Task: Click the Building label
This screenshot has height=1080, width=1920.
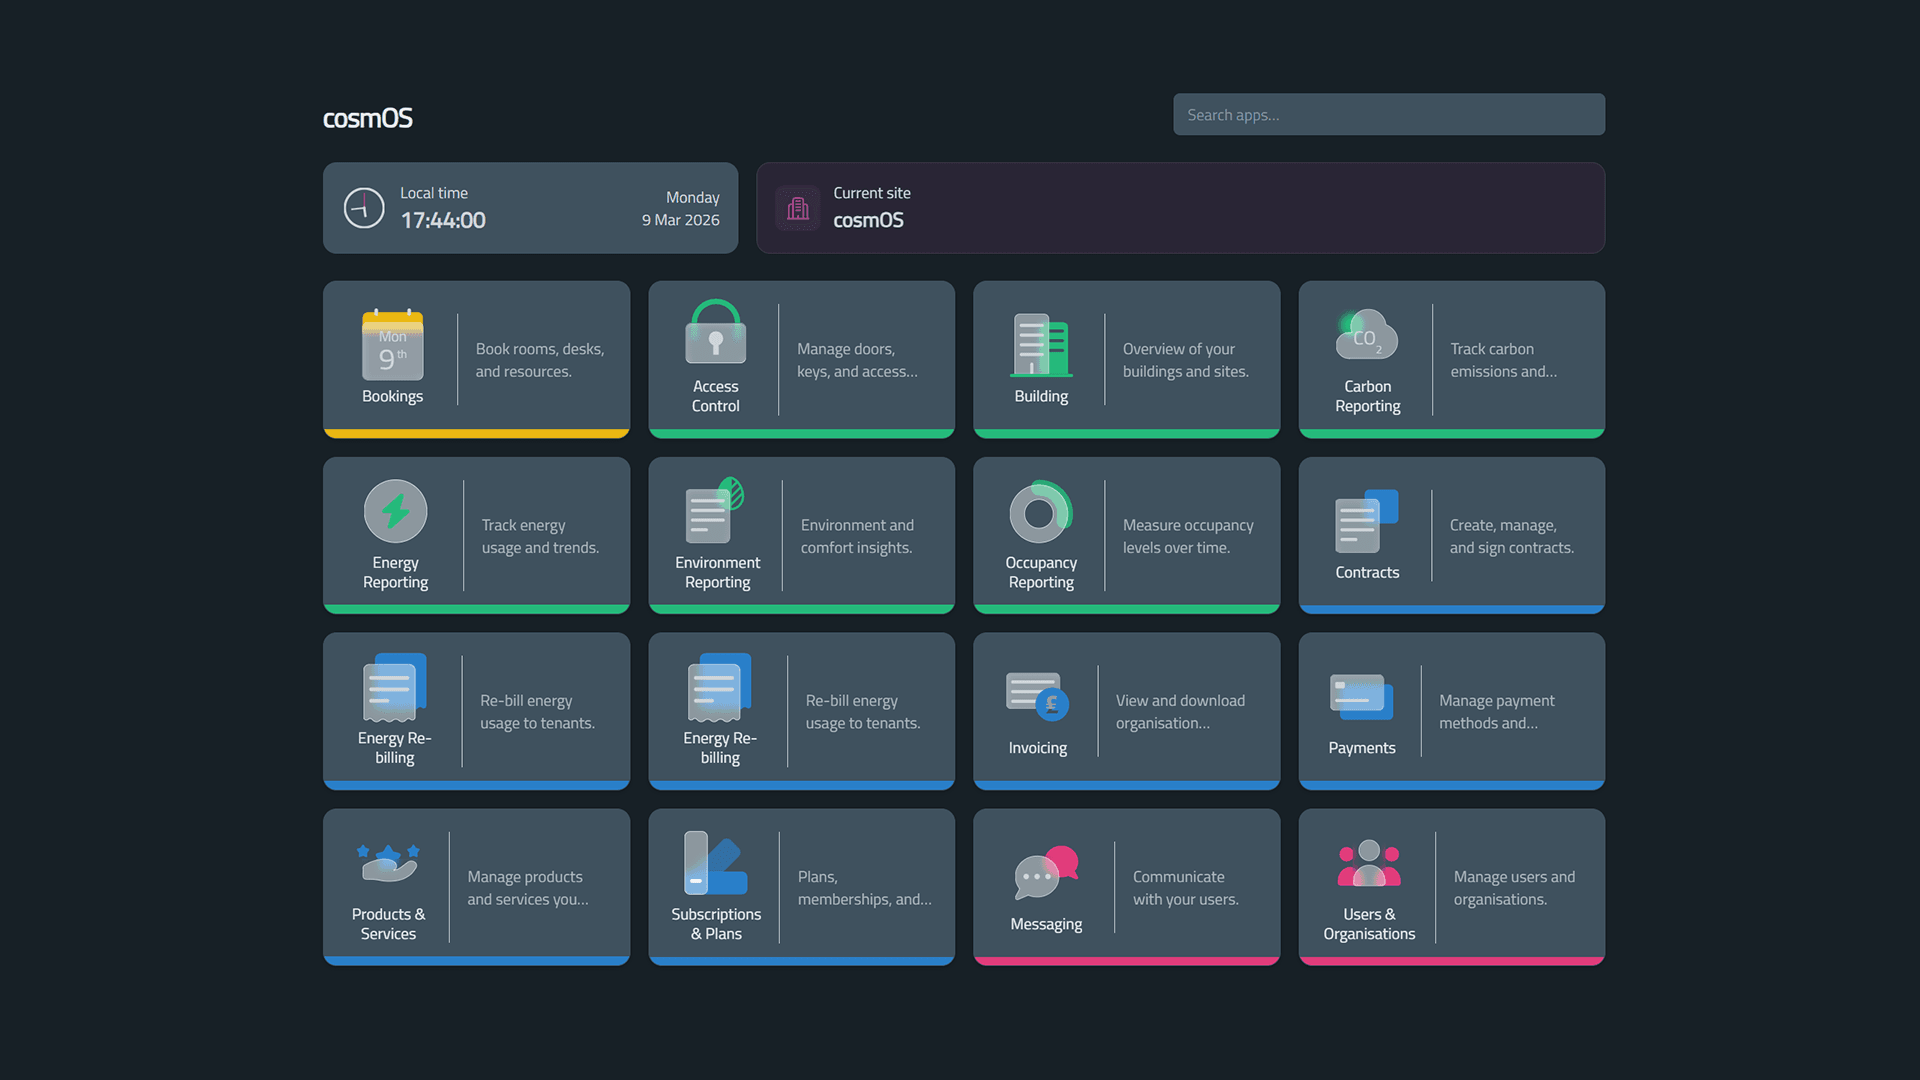Action: point(1041,396)
